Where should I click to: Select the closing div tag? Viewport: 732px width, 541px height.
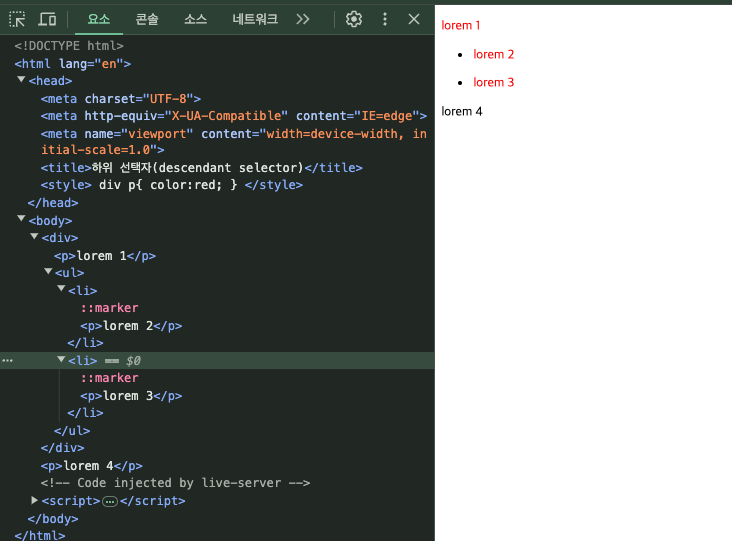(63, 448)
